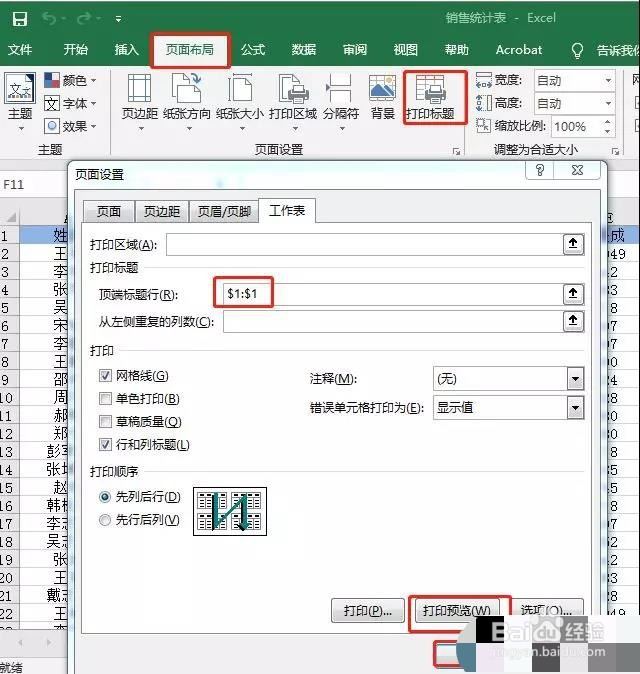Increase 缩放比例 scale with up arrow
The width and height of the screenshot is (640, 674).
(x=607, y=122)
